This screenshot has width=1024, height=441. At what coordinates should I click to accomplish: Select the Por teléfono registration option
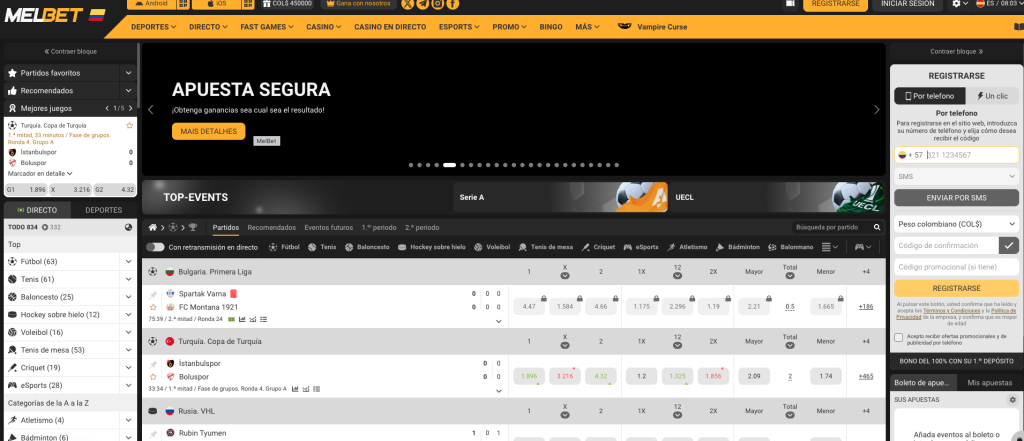(x=930, y=96)
